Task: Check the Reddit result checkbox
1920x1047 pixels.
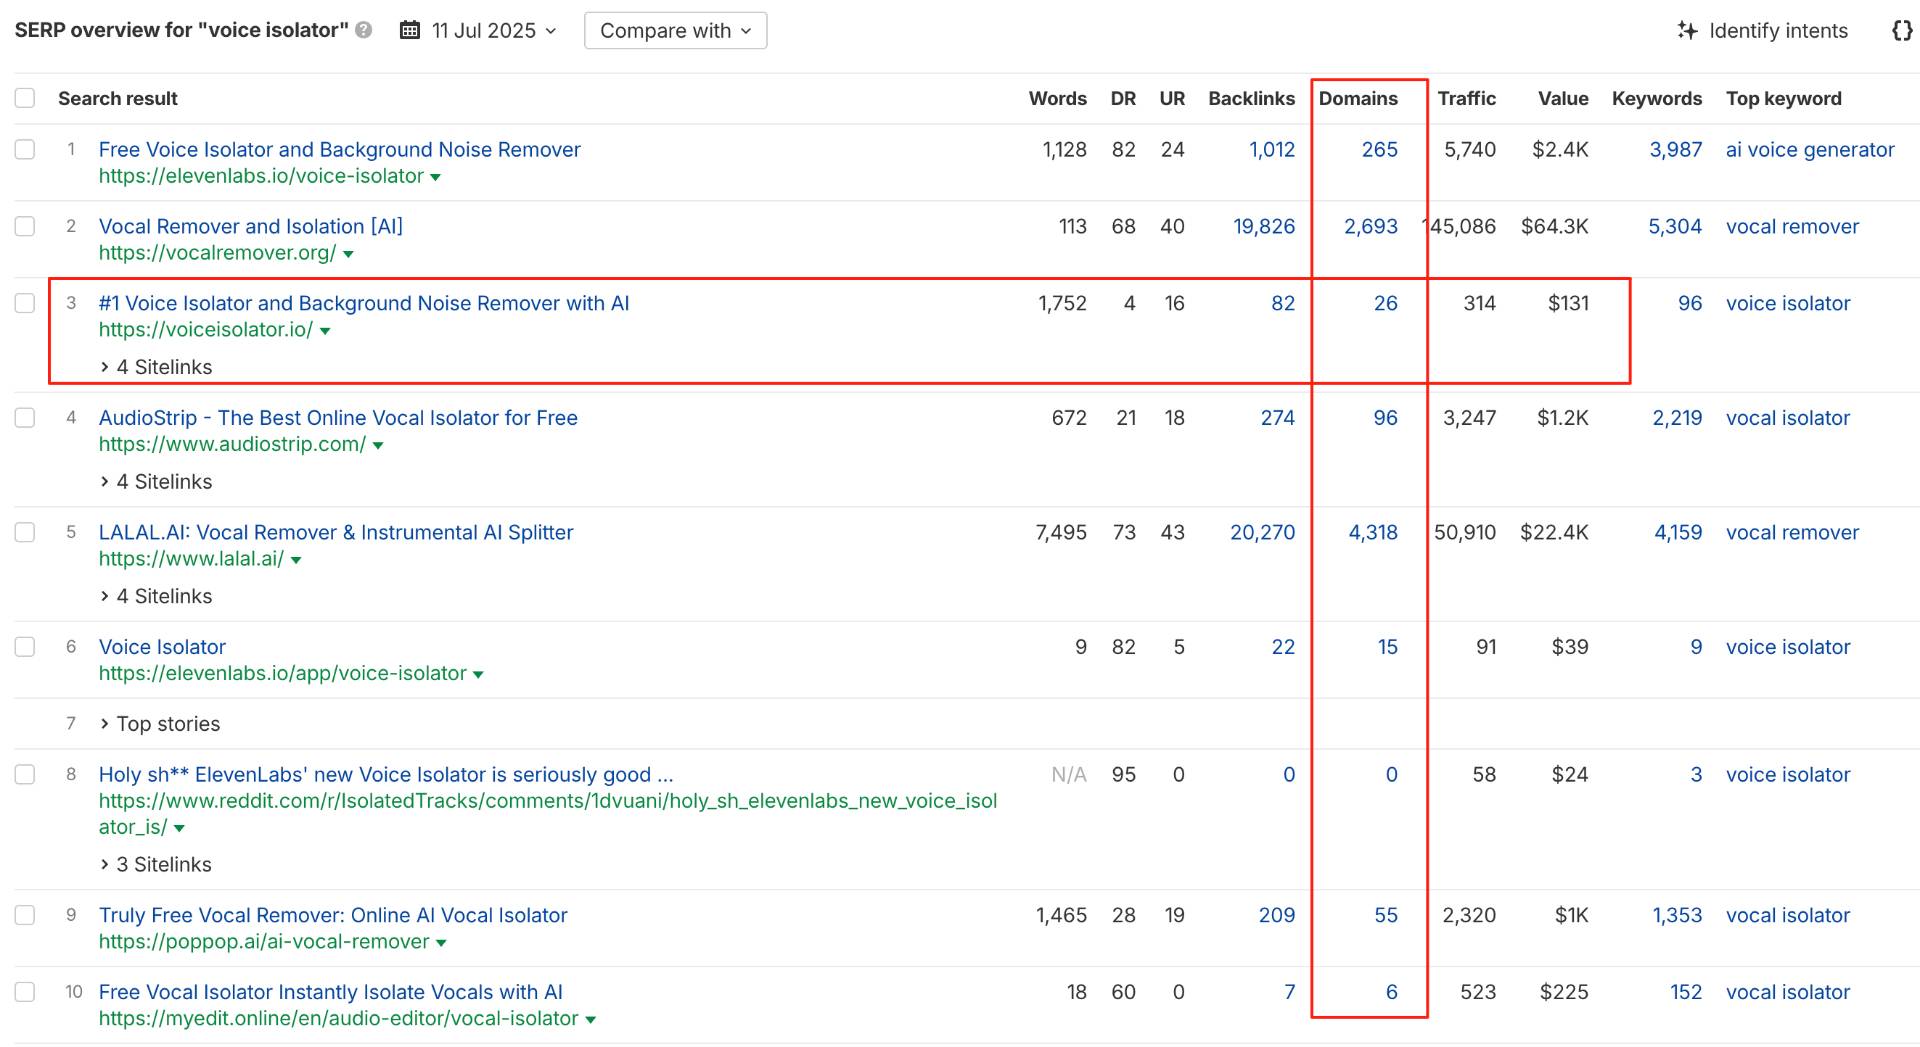Action: pyautogui.click(x=25, y=774)
